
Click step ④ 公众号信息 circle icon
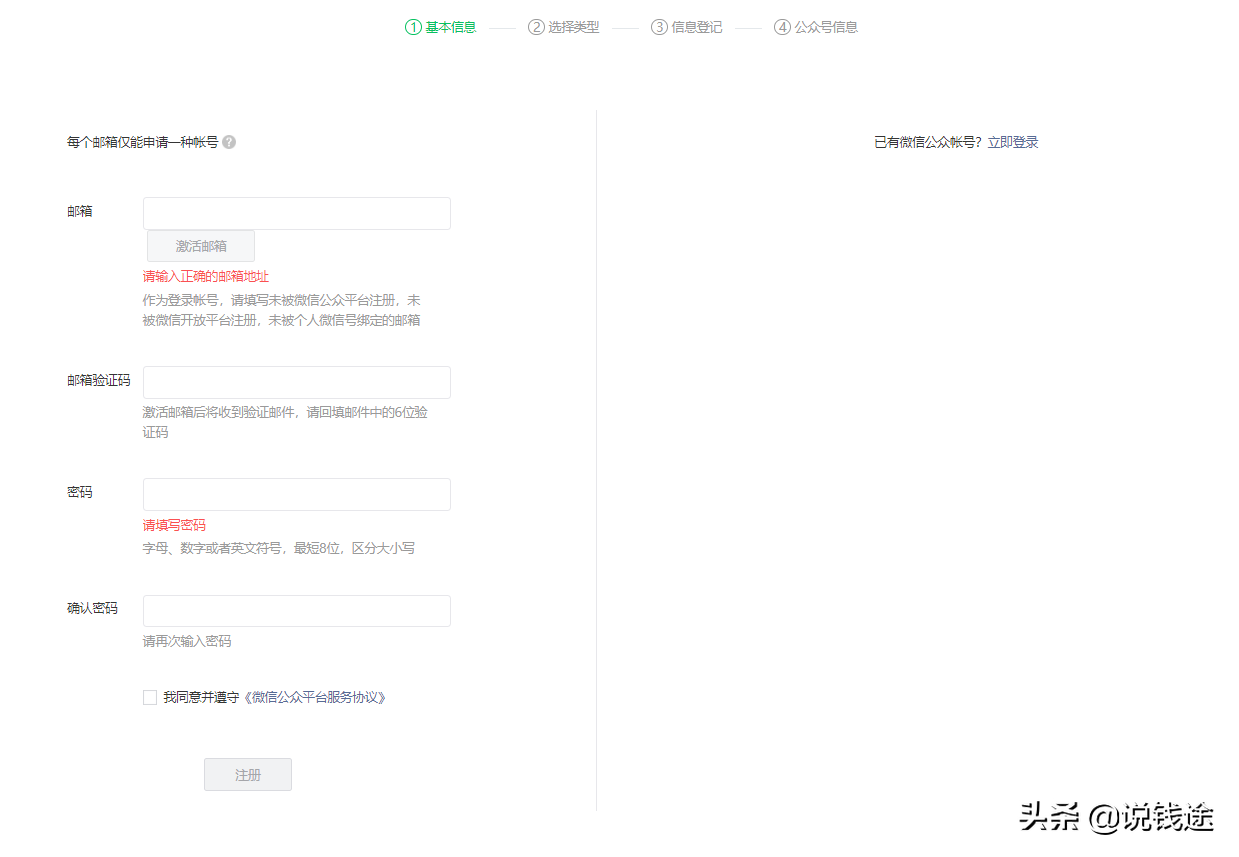click(x=783, y=27)
